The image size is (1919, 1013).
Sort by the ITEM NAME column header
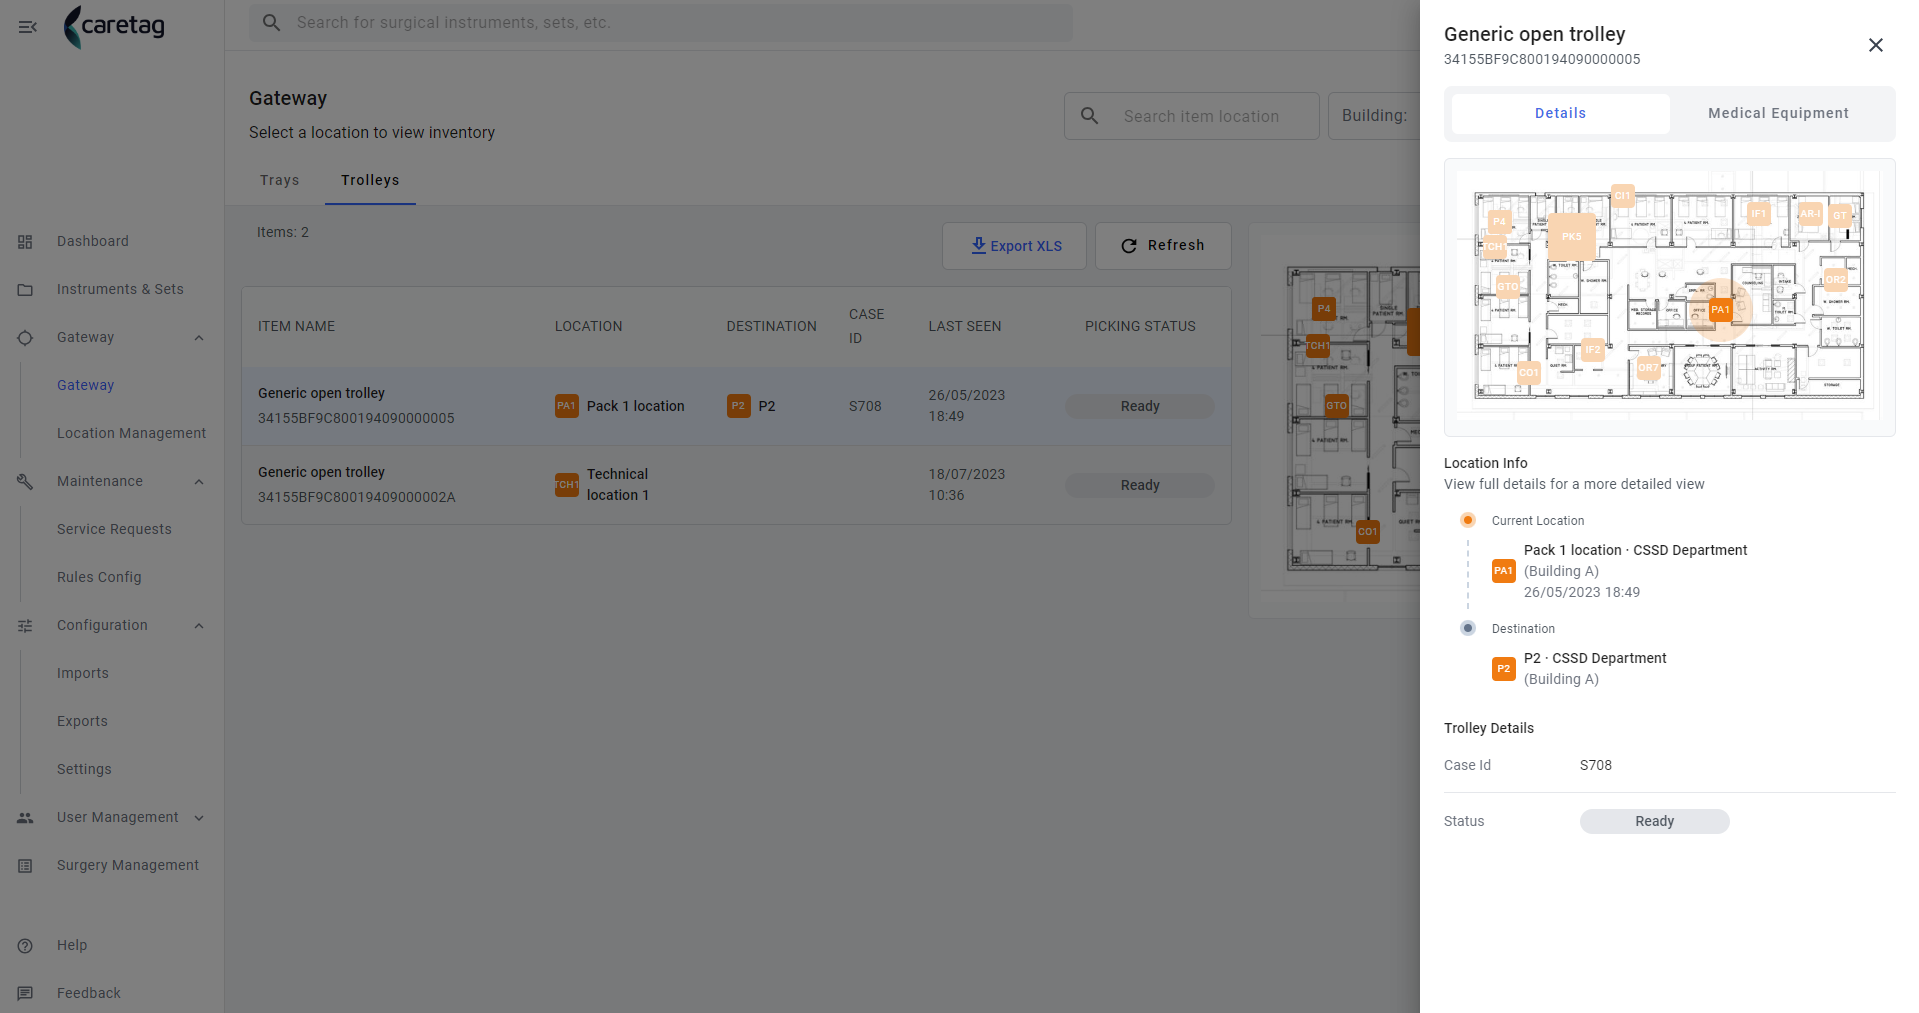[297, 327]
